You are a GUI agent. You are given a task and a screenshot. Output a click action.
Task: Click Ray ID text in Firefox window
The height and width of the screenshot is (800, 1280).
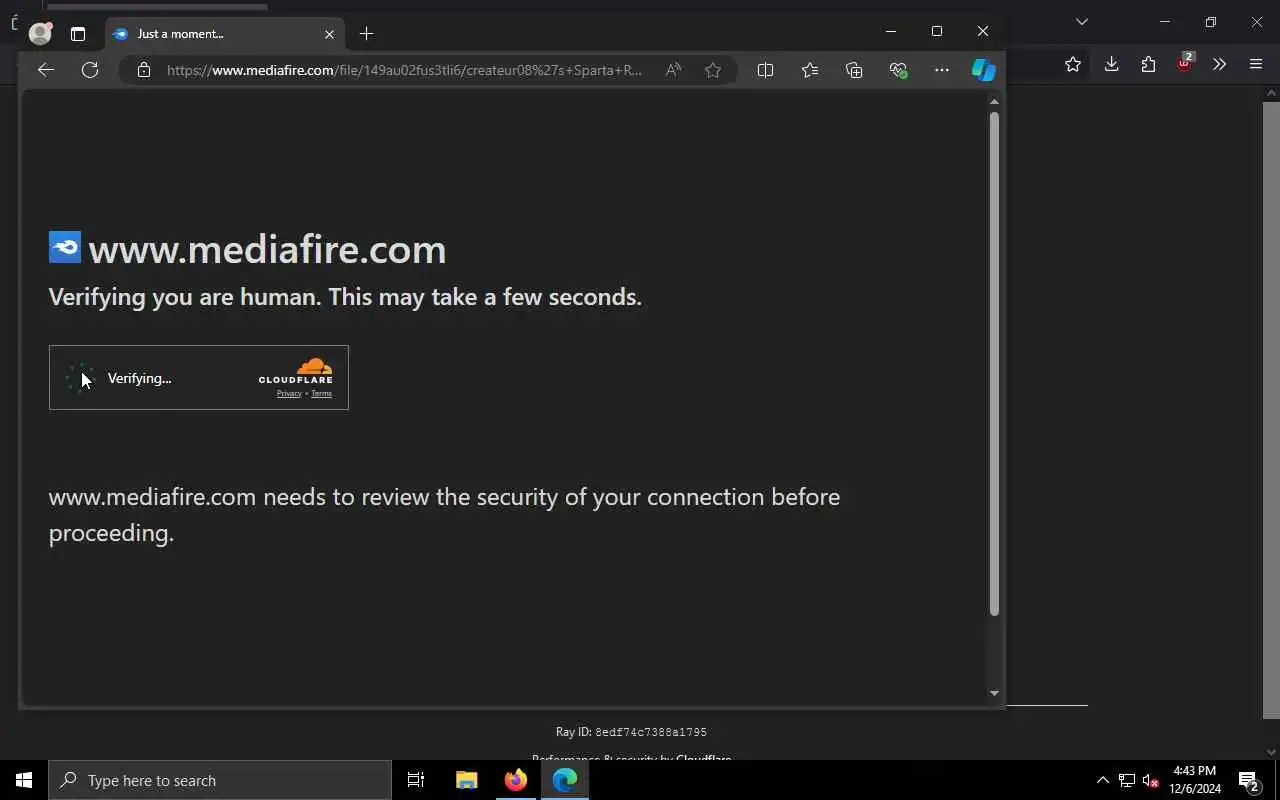[x=631, y=732]
